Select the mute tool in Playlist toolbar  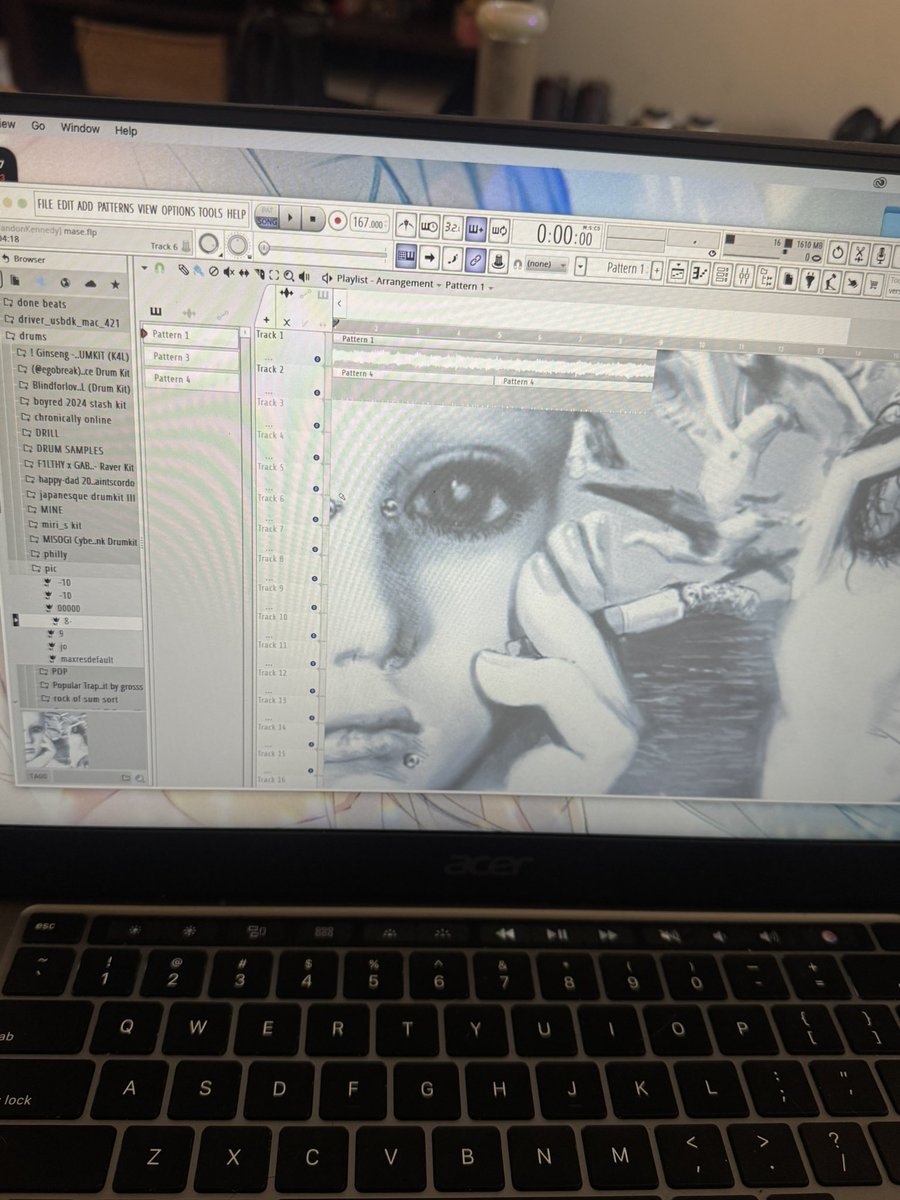click(228, 272)
